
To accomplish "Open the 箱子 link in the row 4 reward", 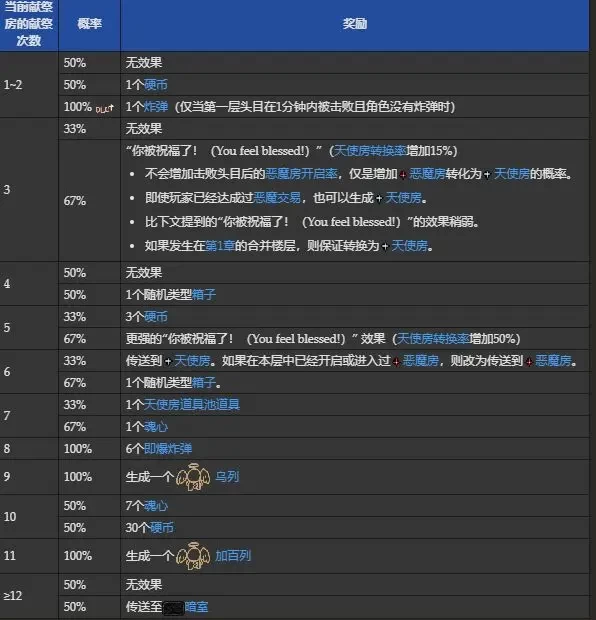I will pos(204,295).
